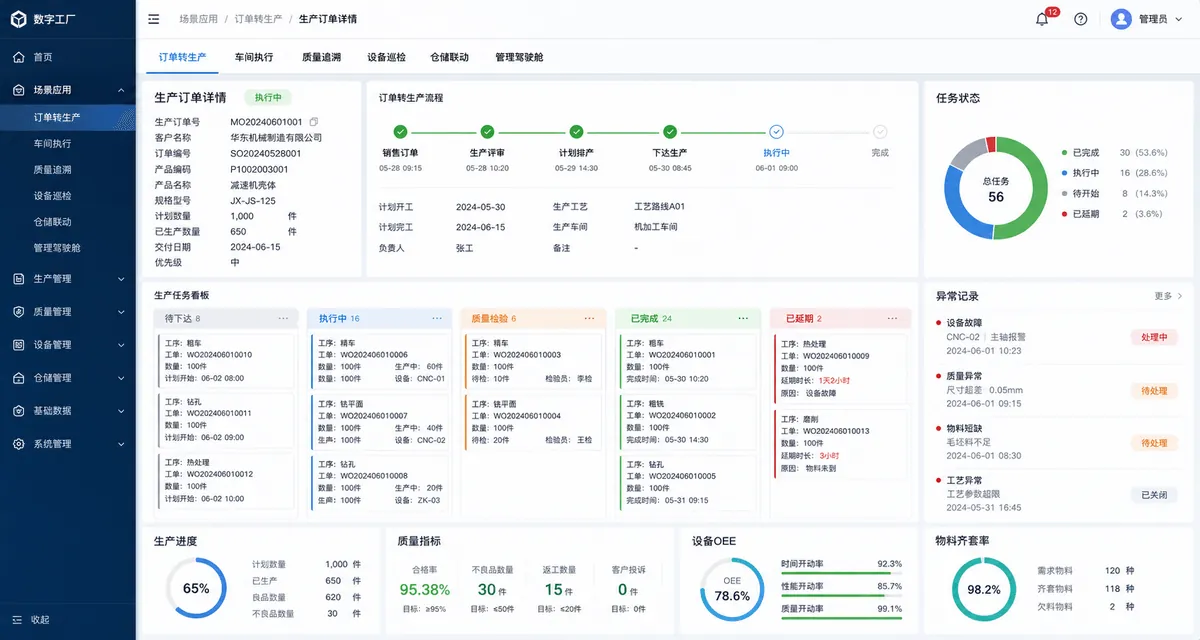Select the 订单转生产 top tab
The image size is (1200, 640).
click(x=182, y=57)
